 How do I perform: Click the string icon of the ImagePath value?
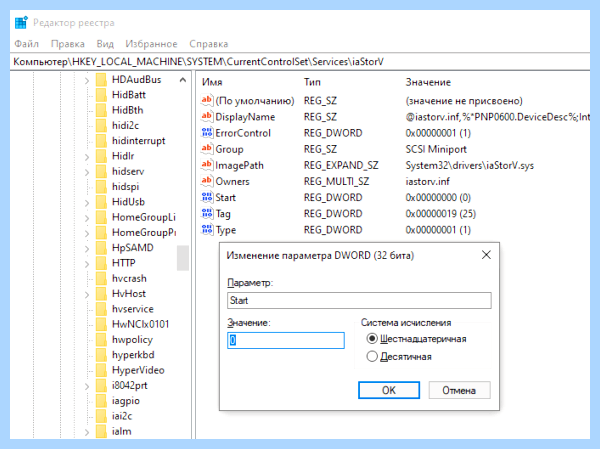[x=207, y=165]
